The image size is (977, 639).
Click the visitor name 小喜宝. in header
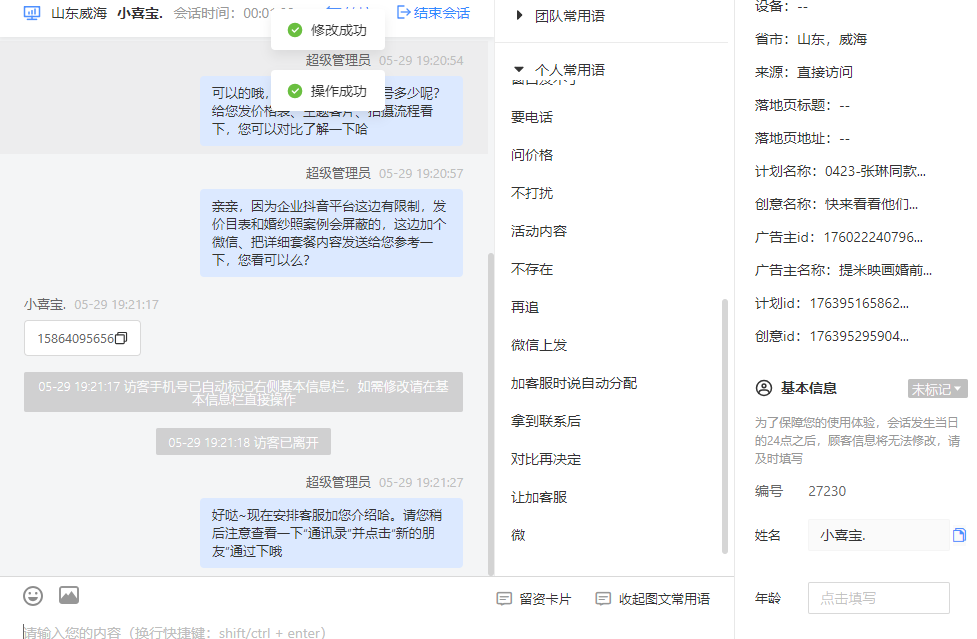(140, 13)
